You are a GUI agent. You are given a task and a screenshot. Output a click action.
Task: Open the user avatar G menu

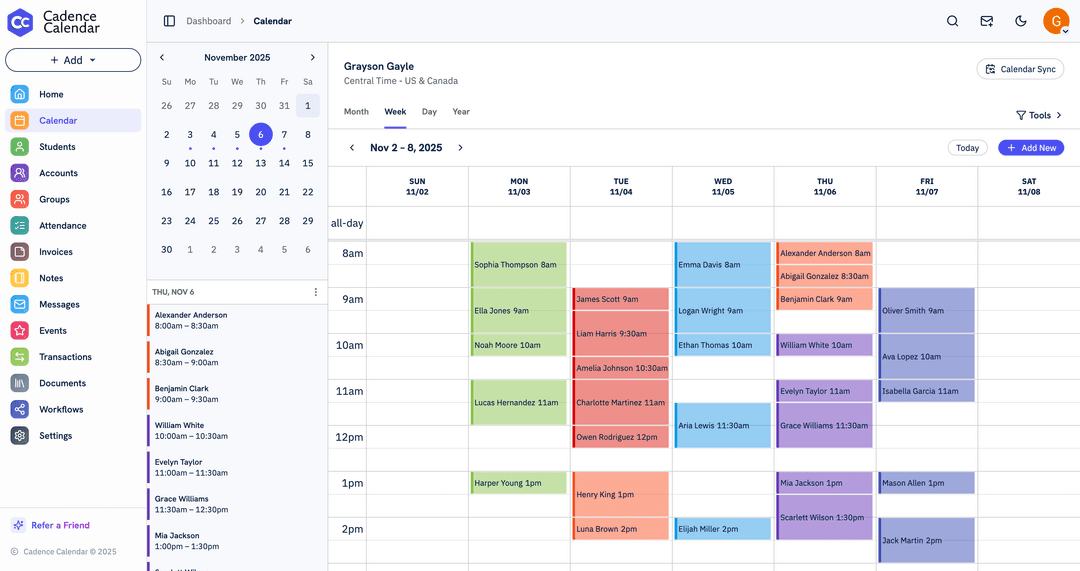[x=1056, y=21]
